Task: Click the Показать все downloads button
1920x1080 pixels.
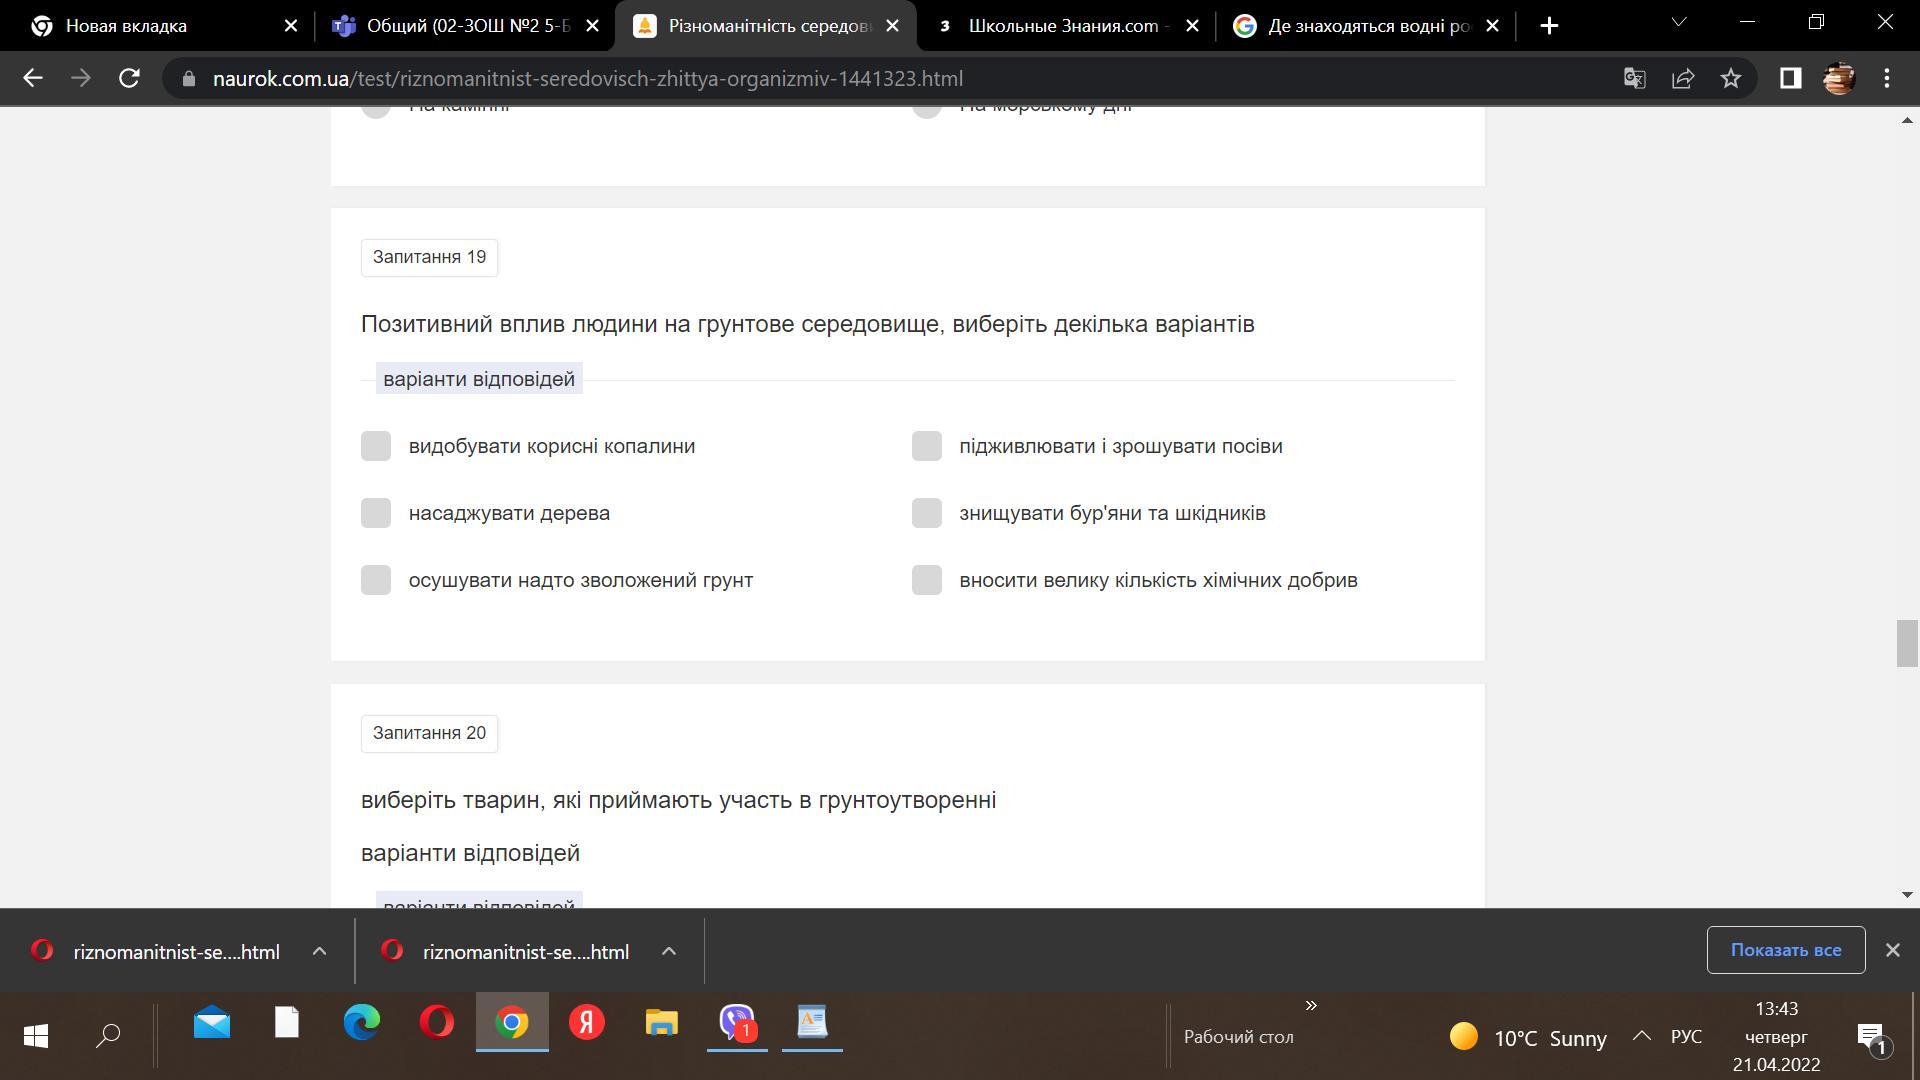Action: (x=1785, y=950)
